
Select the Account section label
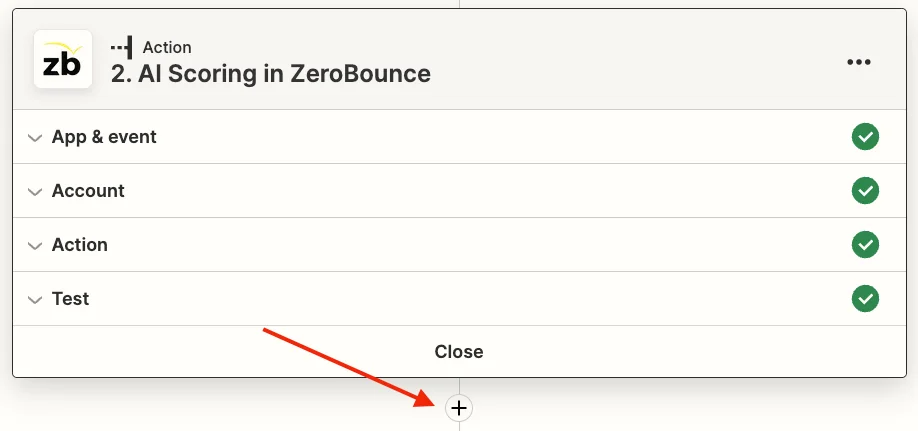(x=88, y=191)
